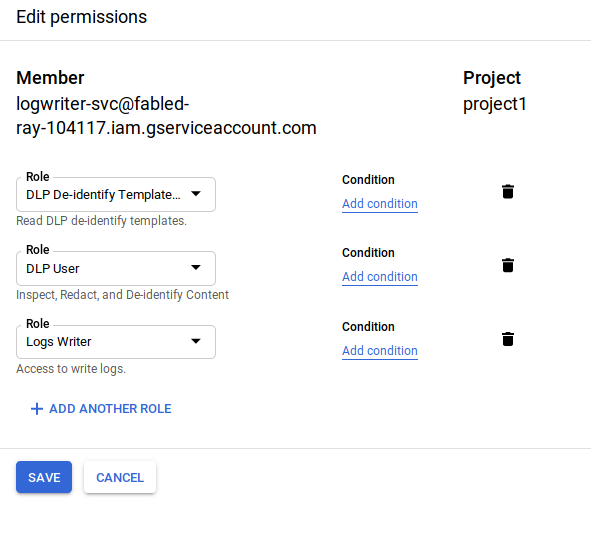Click the Member heading label

50,78
